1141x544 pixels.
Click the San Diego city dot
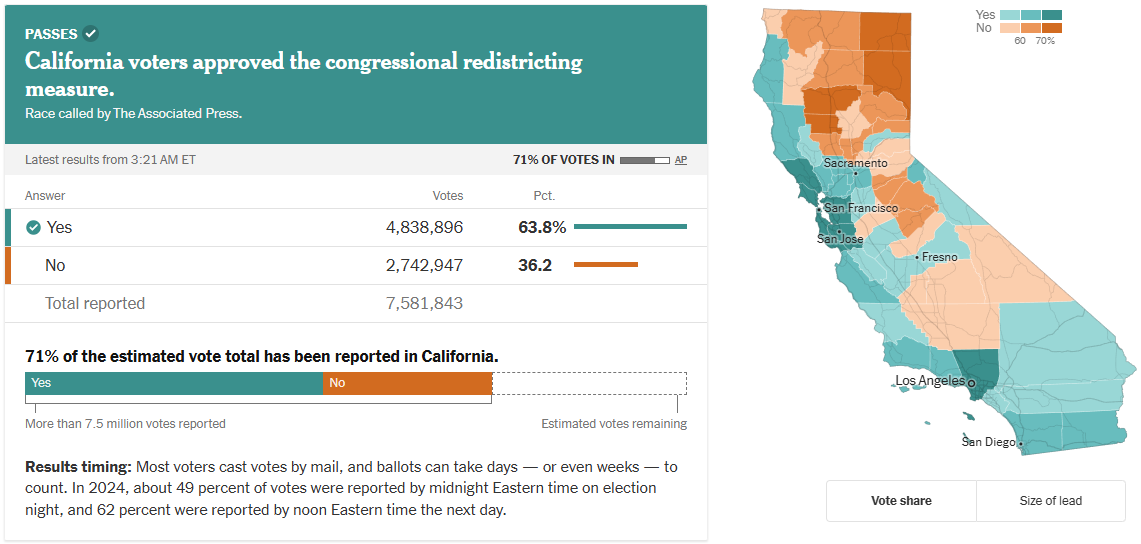tap(1021, 444)
